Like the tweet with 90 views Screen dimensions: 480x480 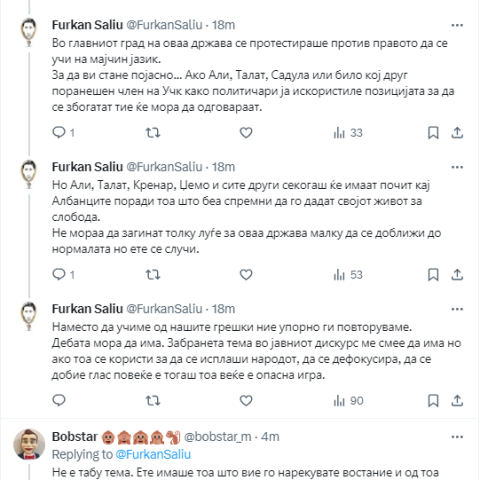(x=246, y=400)
